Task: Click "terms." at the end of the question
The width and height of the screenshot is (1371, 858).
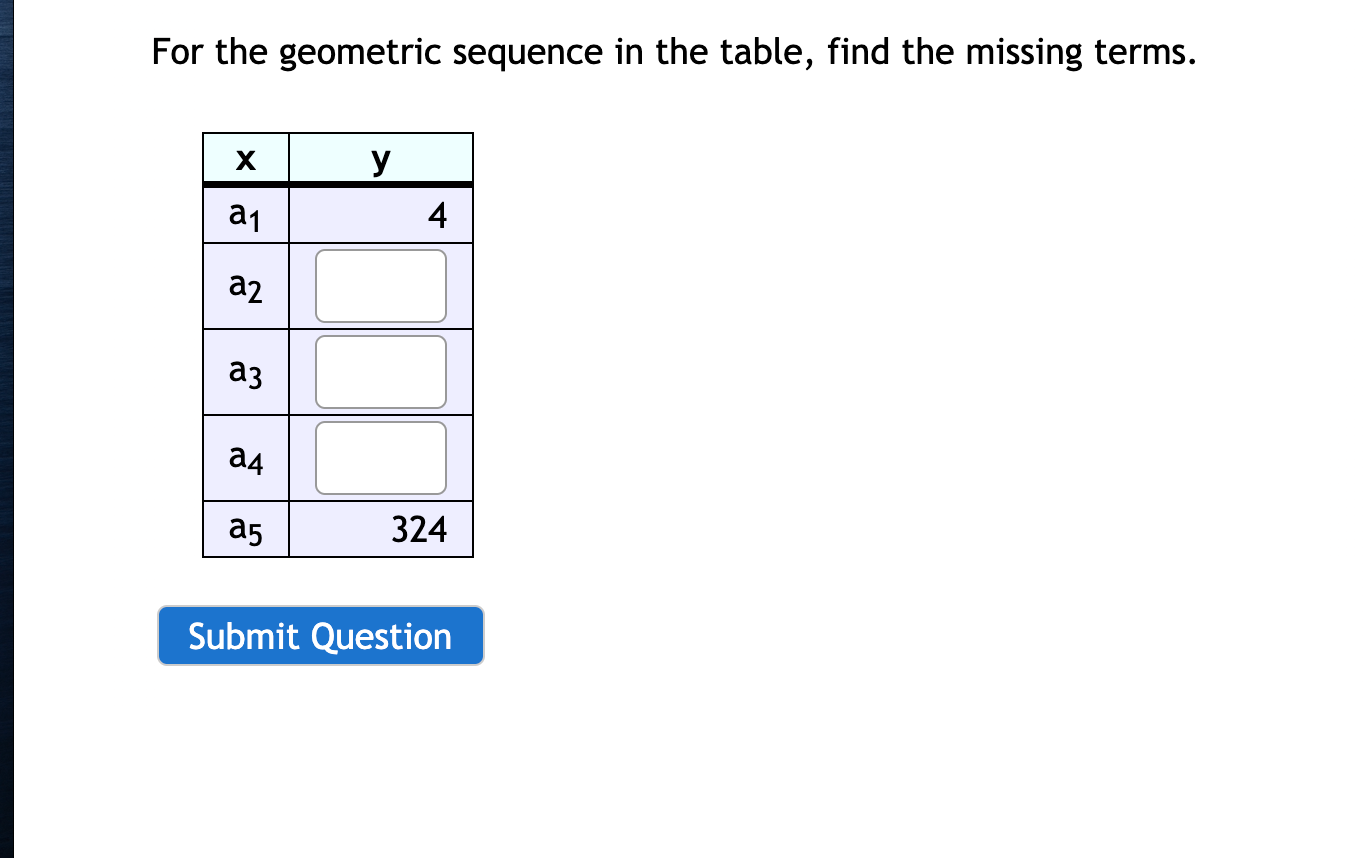Action: [x=1145, y=52]
